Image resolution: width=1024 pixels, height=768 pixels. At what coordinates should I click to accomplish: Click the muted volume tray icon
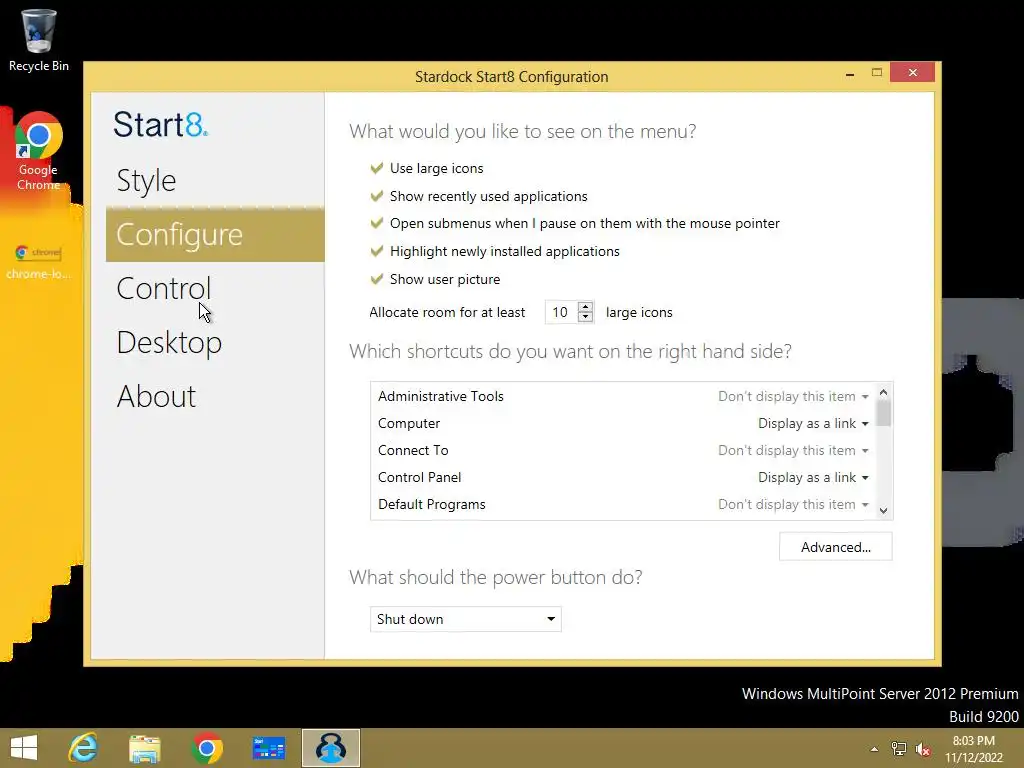tap(923, 749)
